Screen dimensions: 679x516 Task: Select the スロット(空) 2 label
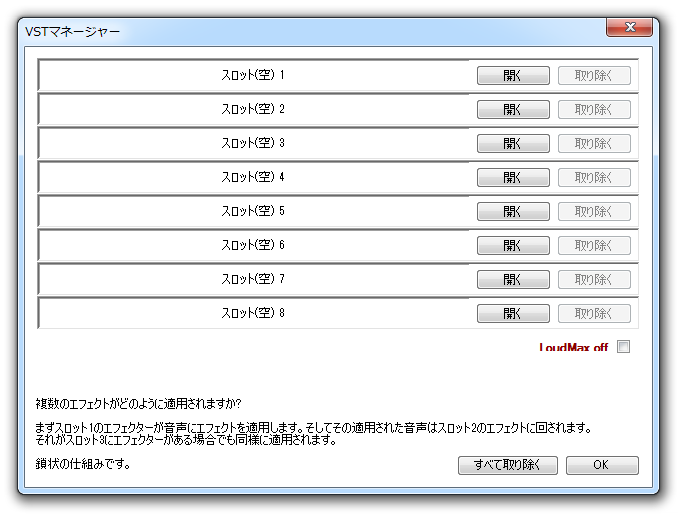point(253,109)
